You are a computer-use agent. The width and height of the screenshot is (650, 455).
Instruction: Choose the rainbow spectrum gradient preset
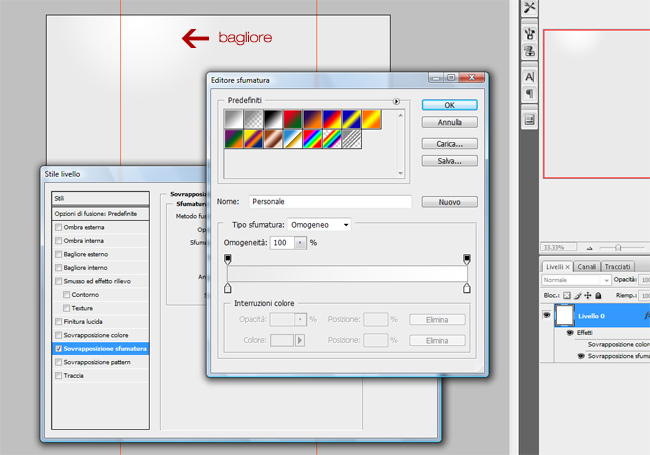click(313, 139)
